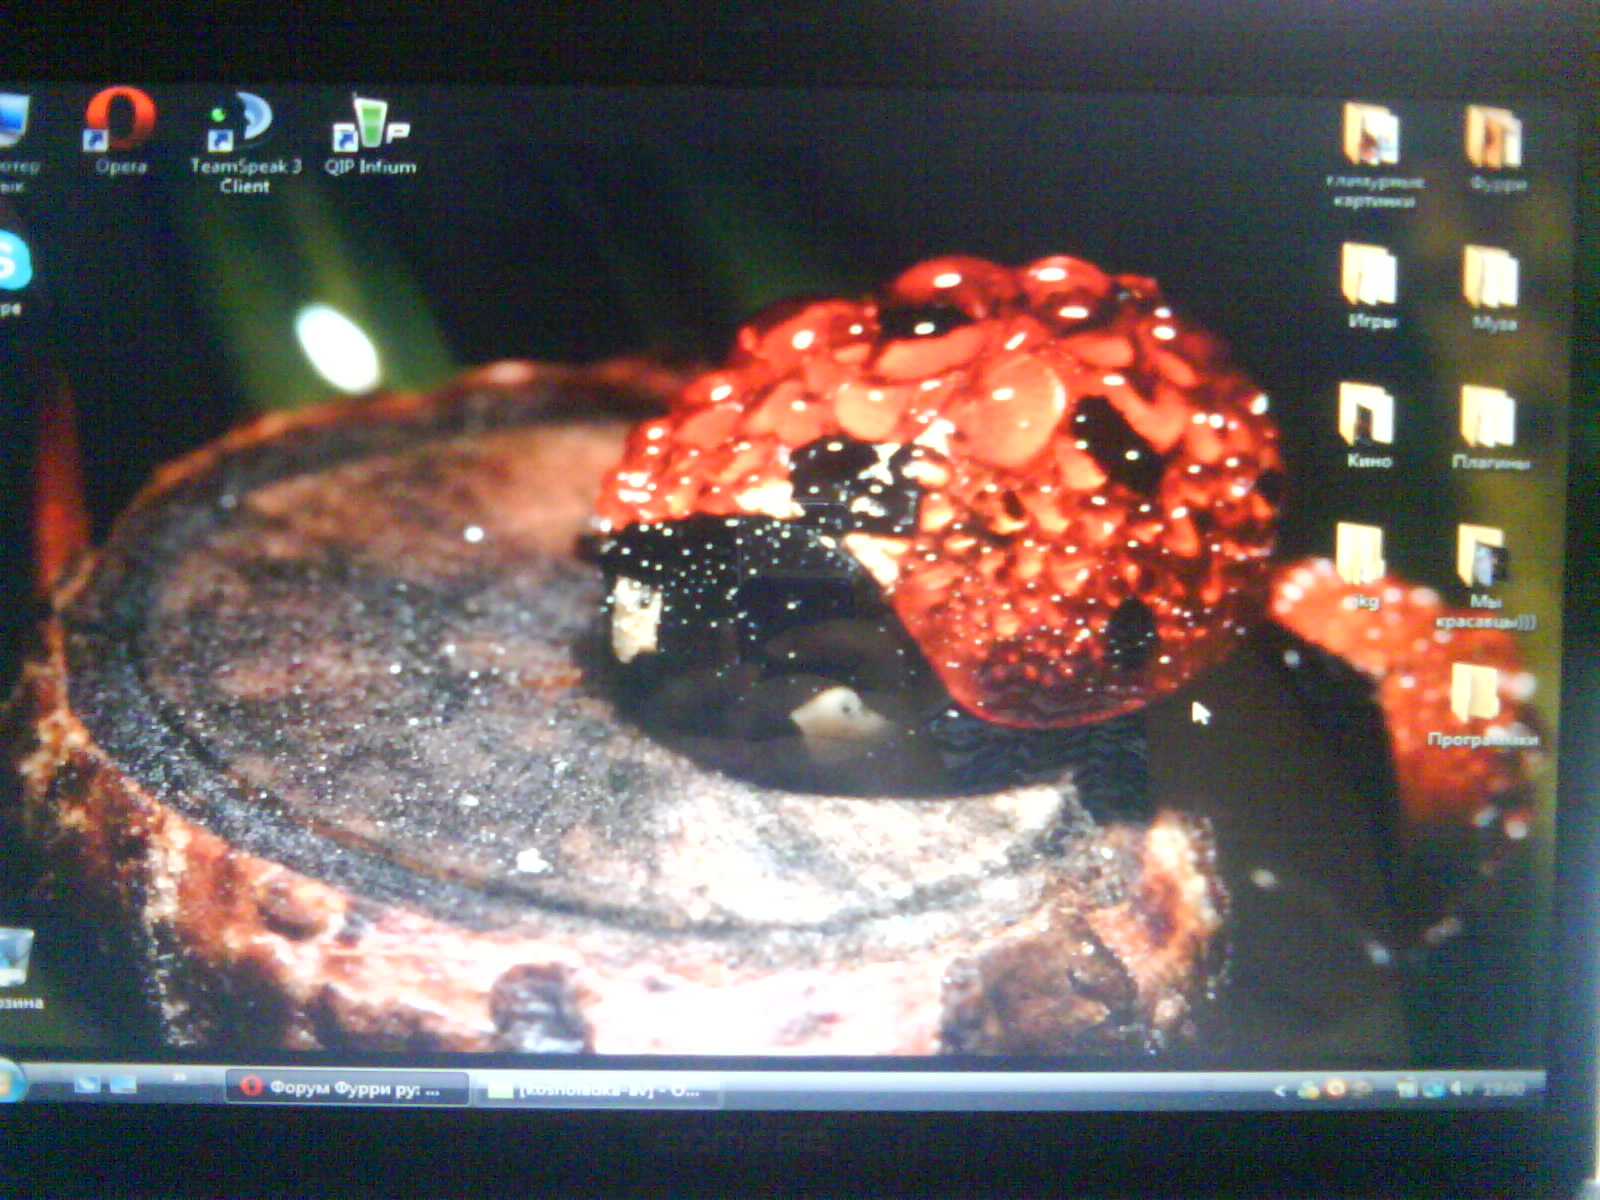Open the Windows Start menu orb
The image size is (1600, 1200).
8,1082
